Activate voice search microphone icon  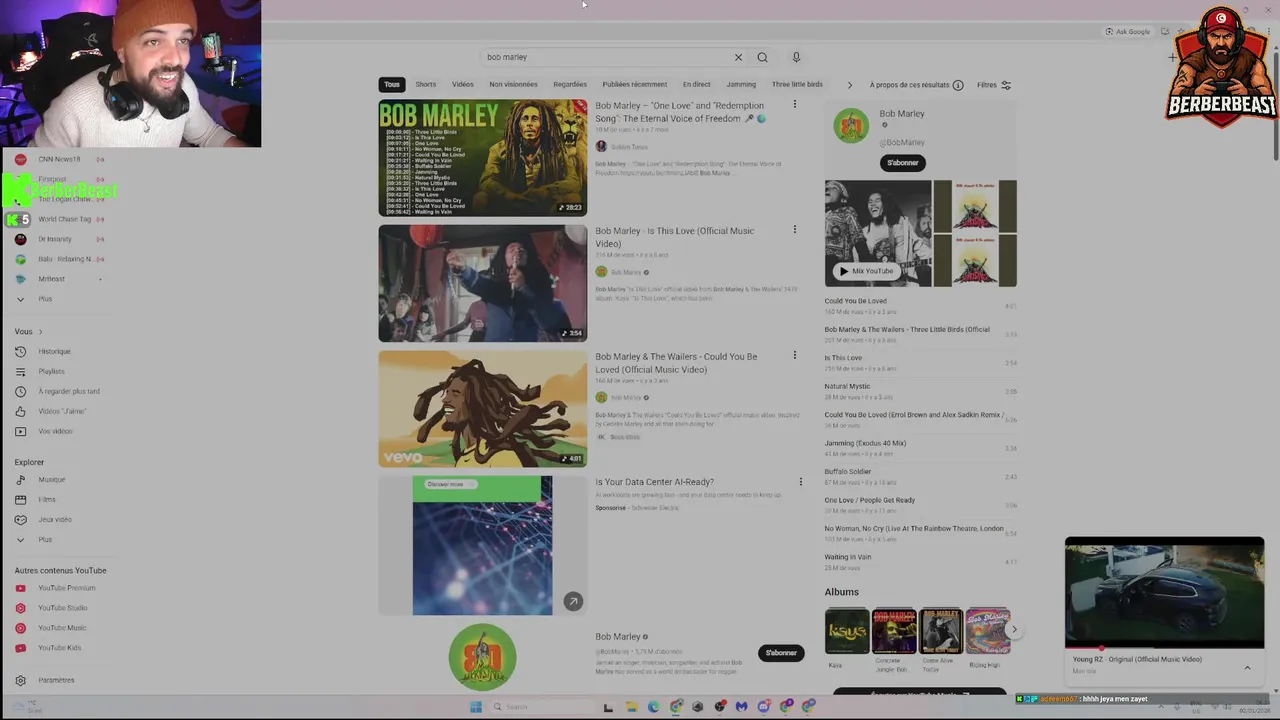click(796, 57)
